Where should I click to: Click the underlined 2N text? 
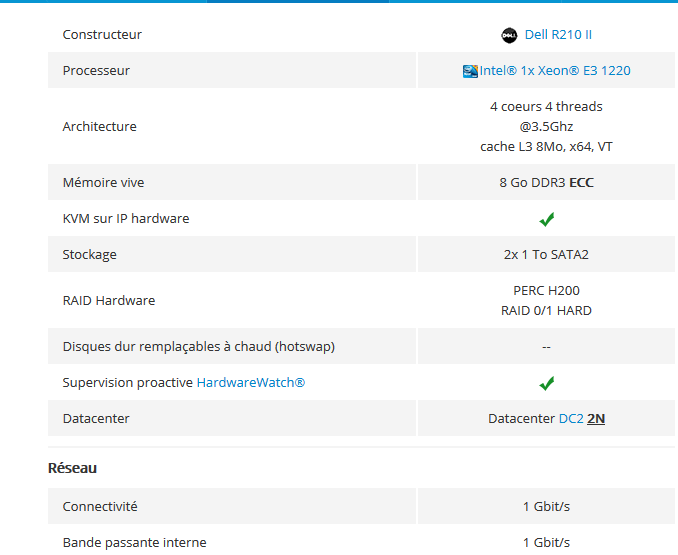pos(596,418)
